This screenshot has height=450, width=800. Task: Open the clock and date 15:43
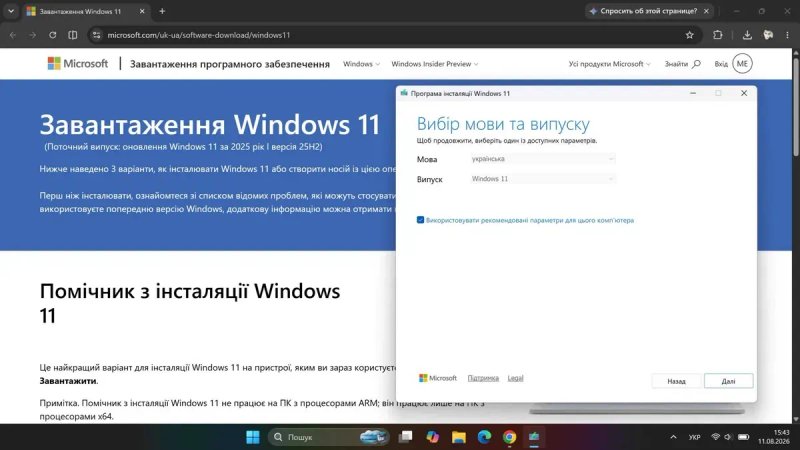click(773, 437)
